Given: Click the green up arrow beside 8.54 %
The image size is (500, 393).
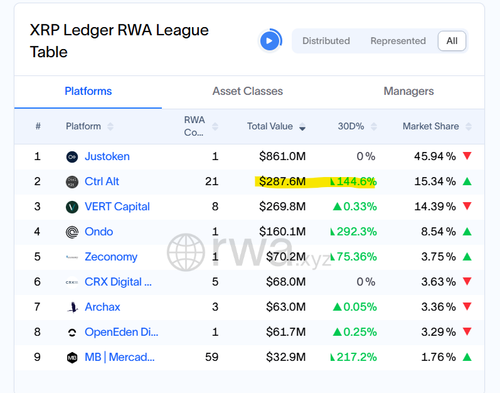Looking at the screenshot, I should [467, 231].
